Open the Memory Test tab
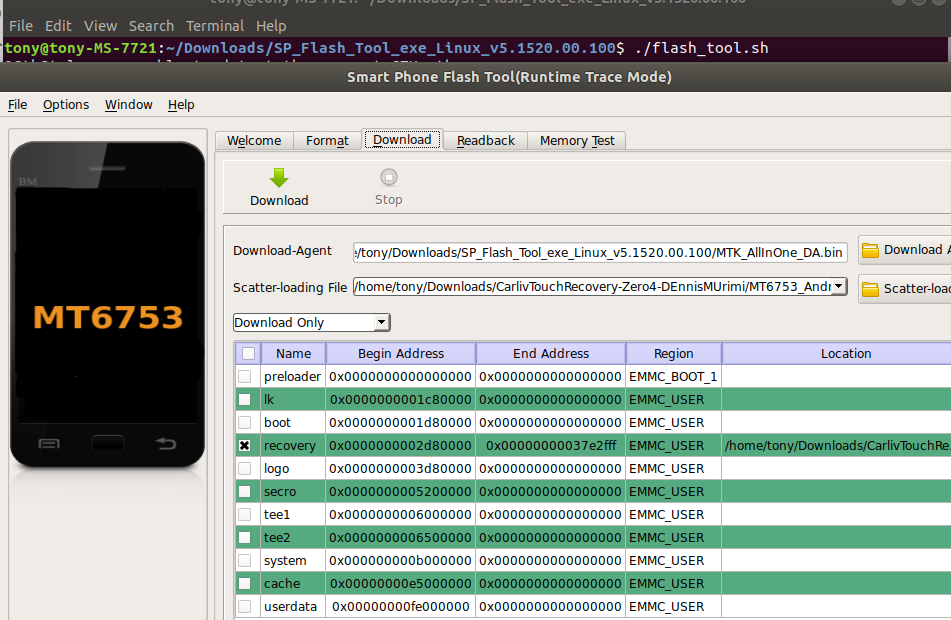This screenshot has height=620, width=951. click(576, 140)
